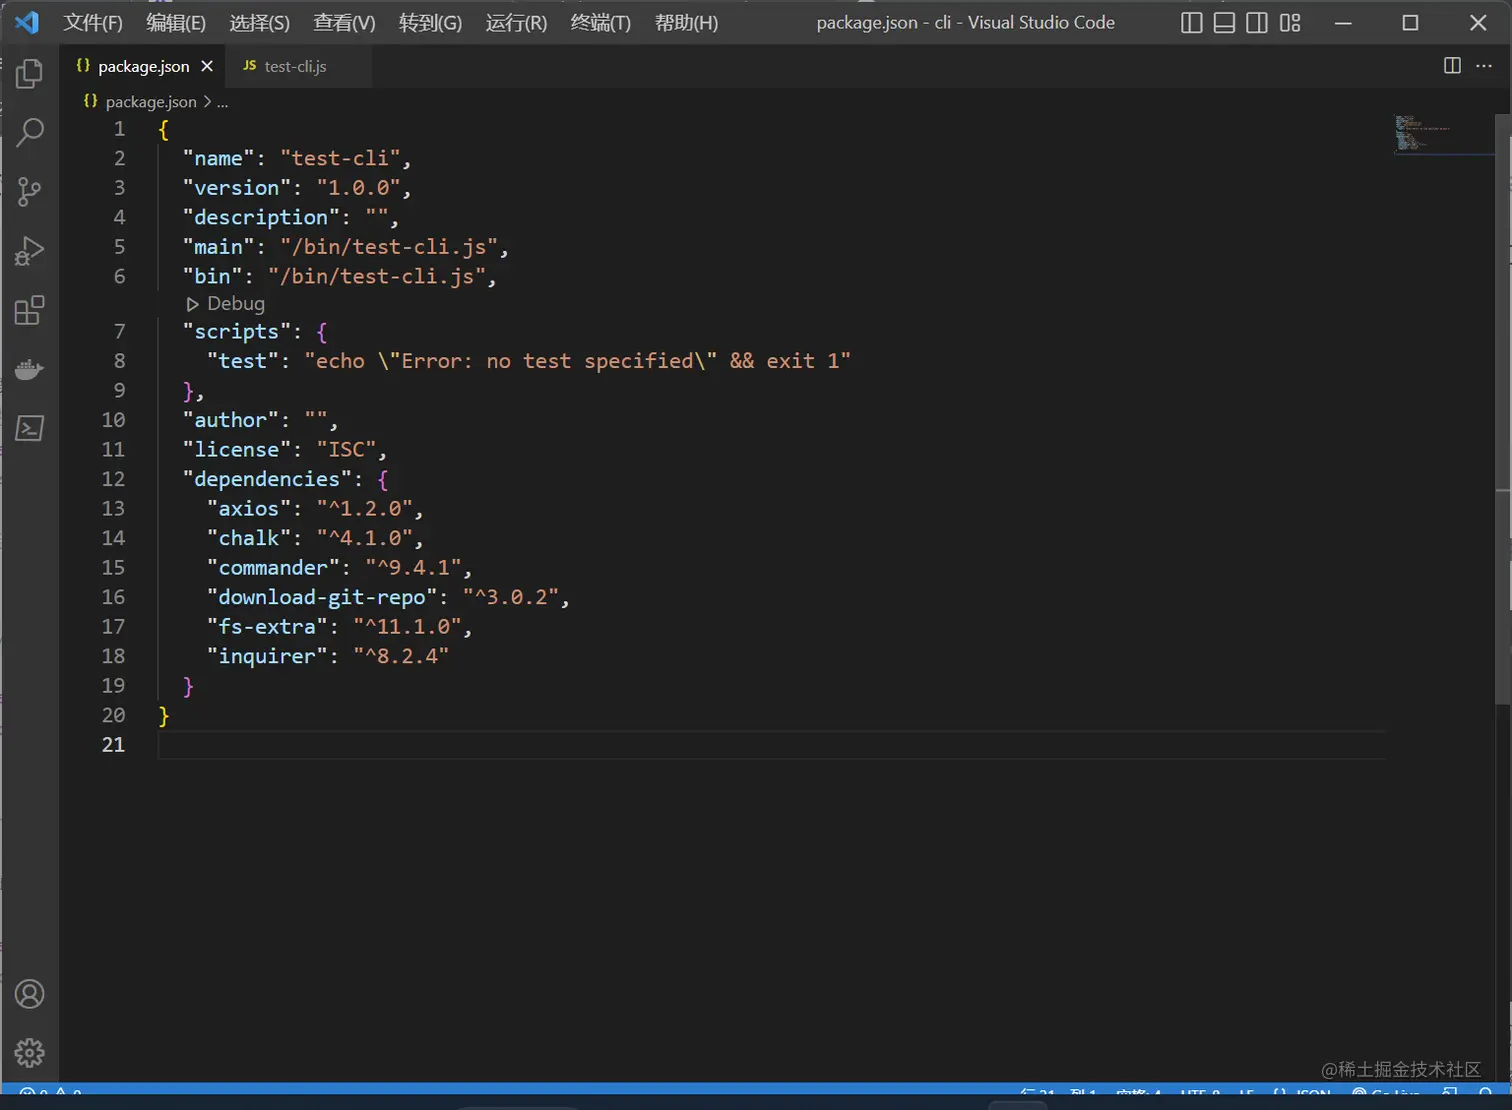Open the customize layout icon
Screen dimensions: 1512x1110
click(1290, 22)
